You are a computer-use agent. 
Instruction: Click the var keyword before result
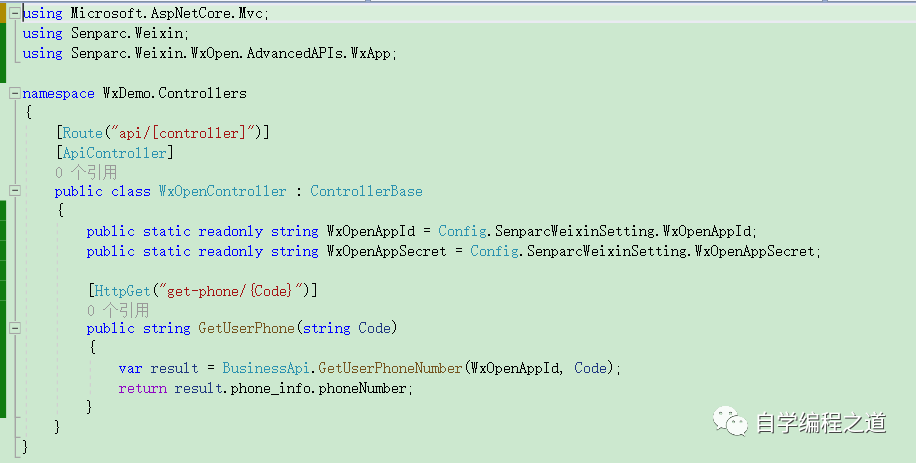coord(130,368)
